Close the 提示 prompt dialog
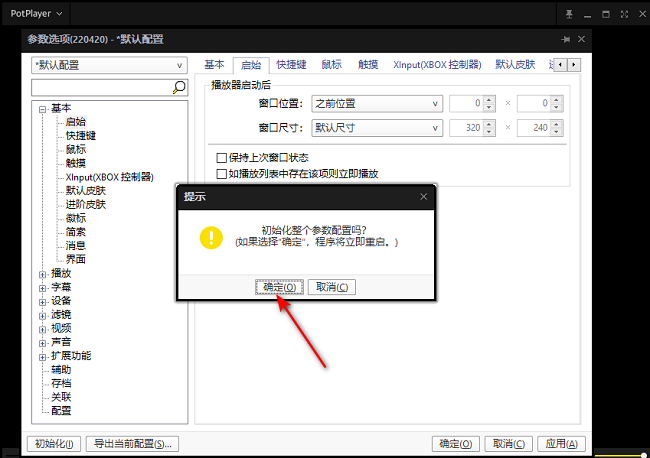 423,197
